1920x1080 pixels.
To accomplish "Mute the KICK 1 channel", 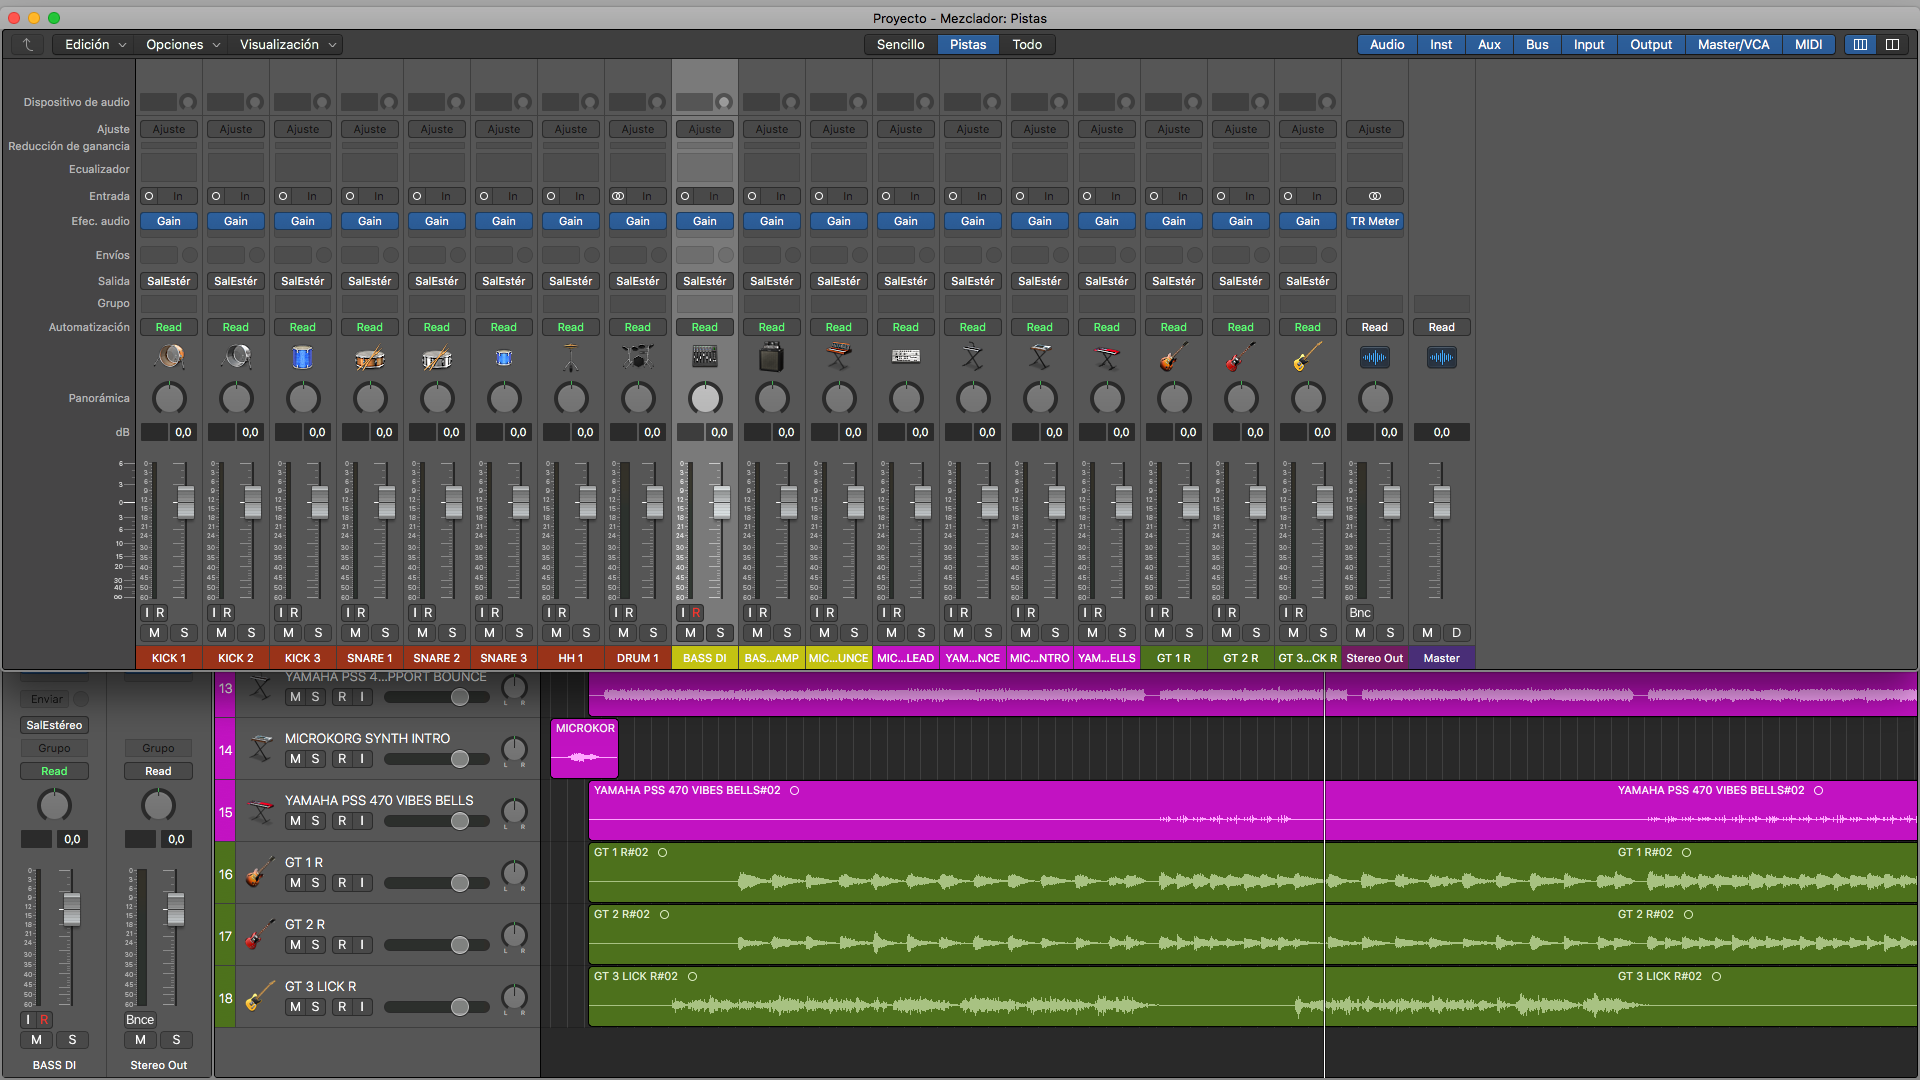I will 154,633.
